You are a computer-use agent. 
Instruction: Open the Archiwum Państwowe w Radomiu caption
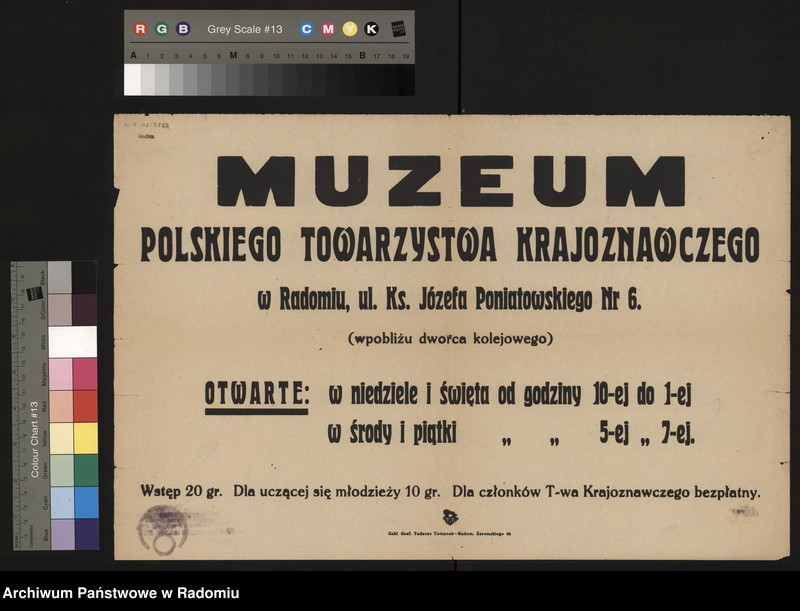[x=121, y=592]
